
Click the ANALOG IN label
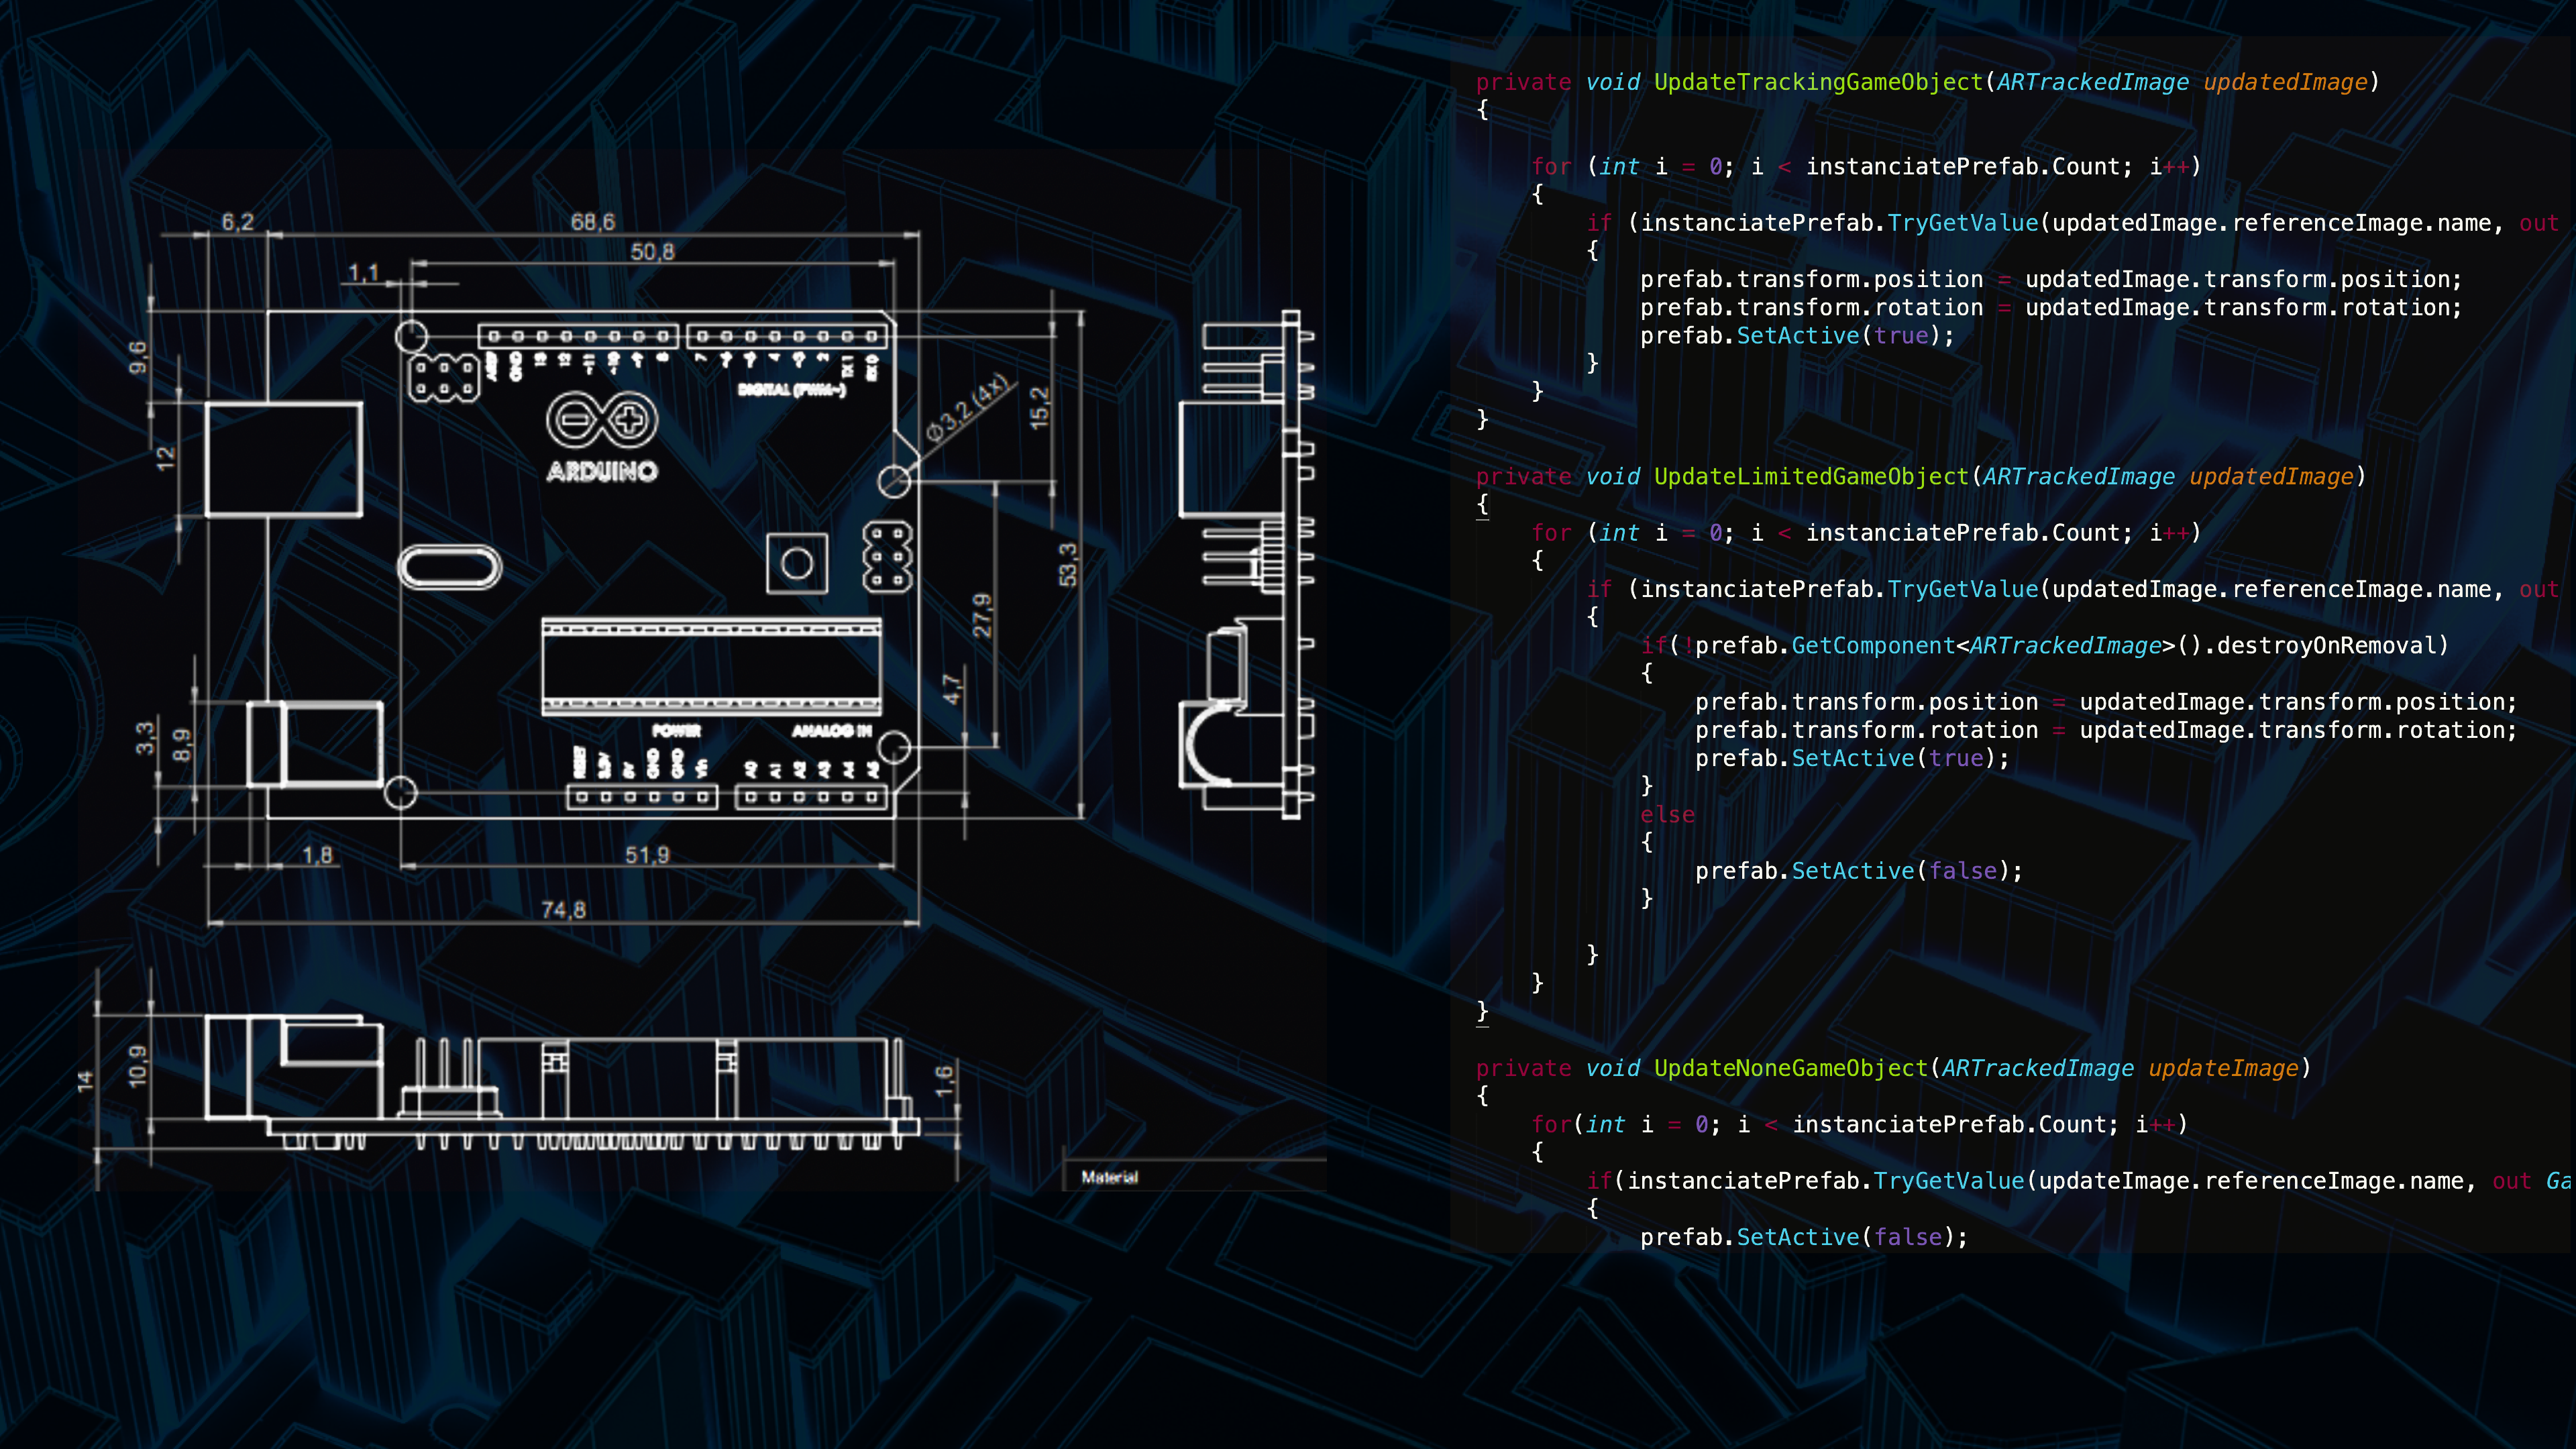(x=832, y=731)
